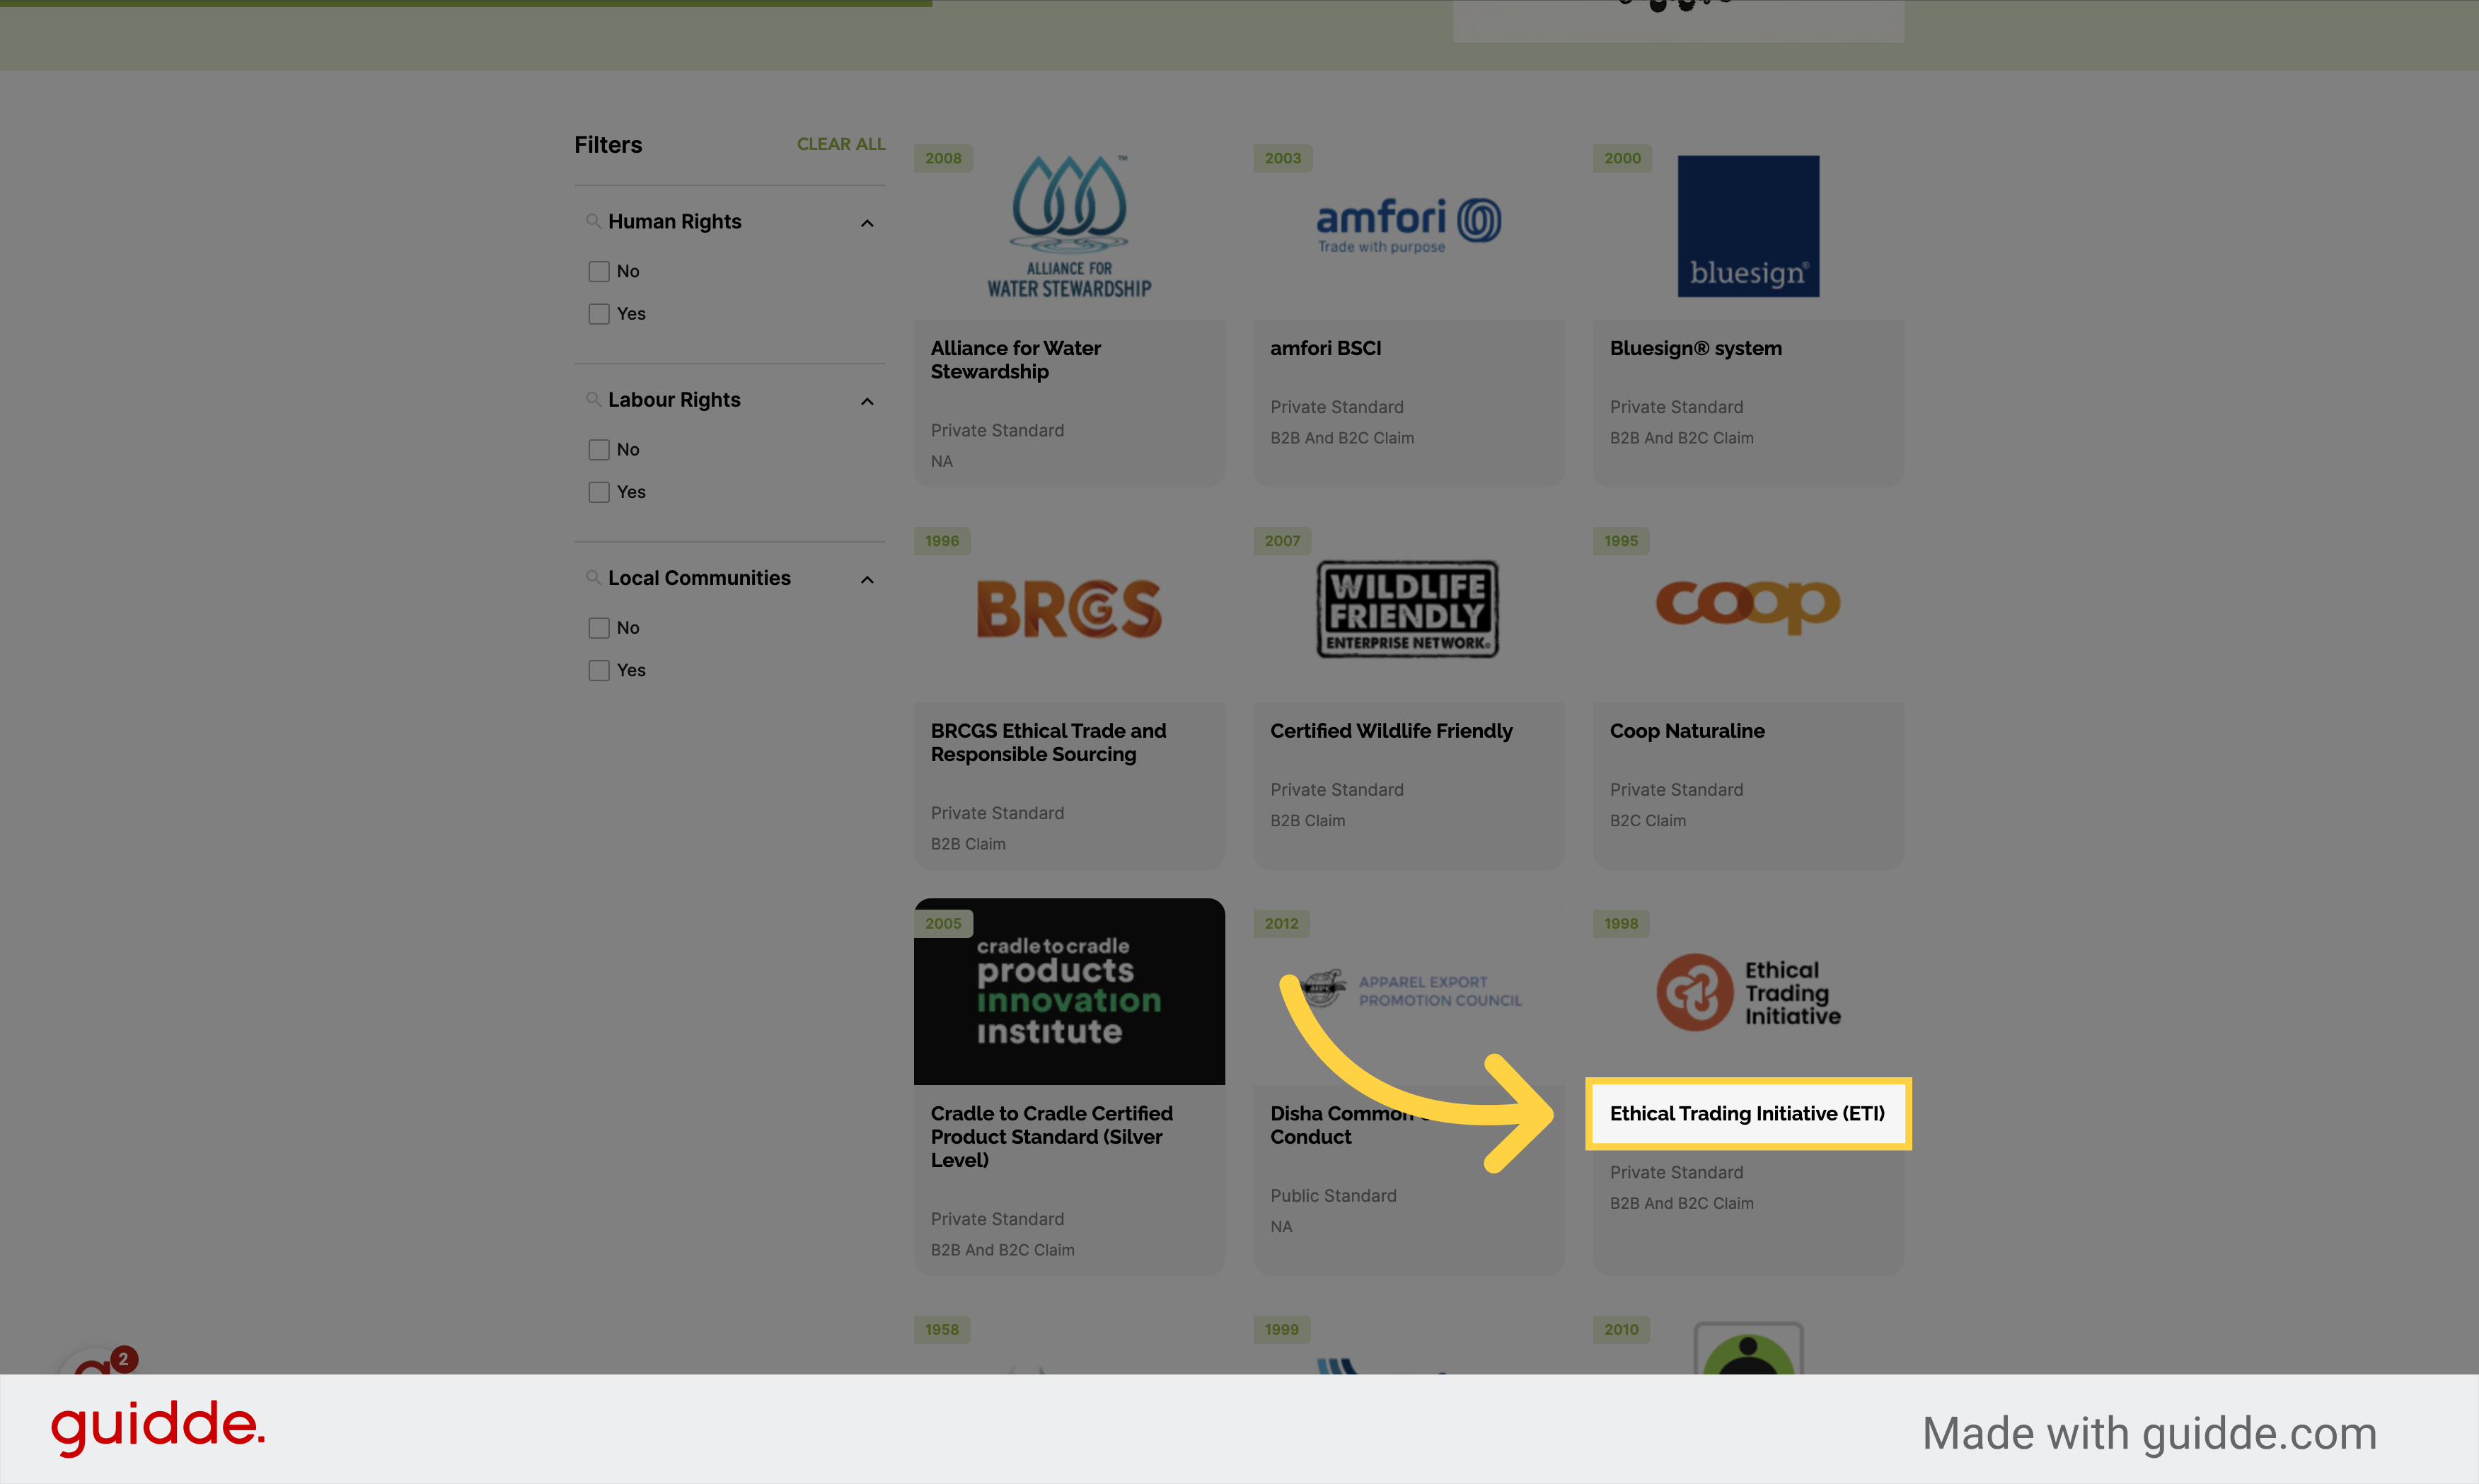Open the cradle to cradle institute logo

tap(1069, 991)
